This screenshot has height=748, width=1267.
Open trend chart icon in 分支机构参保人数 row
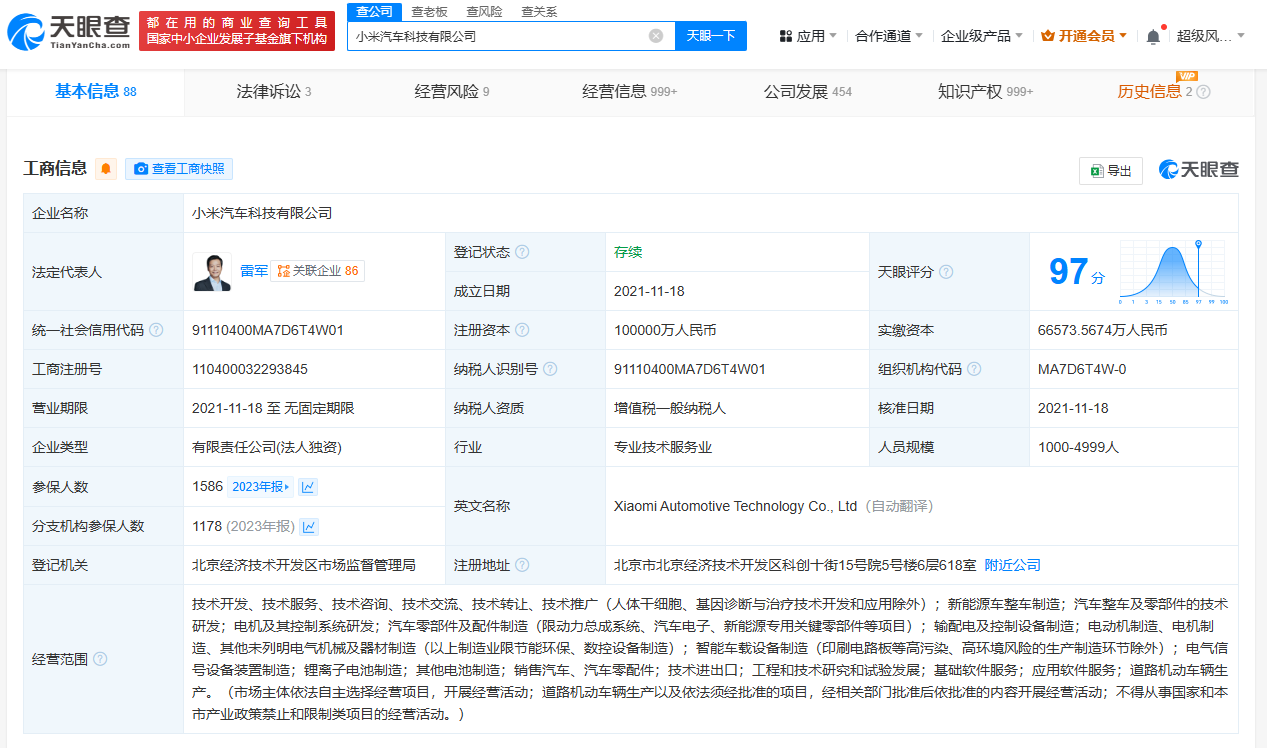(x=309, y=526)
